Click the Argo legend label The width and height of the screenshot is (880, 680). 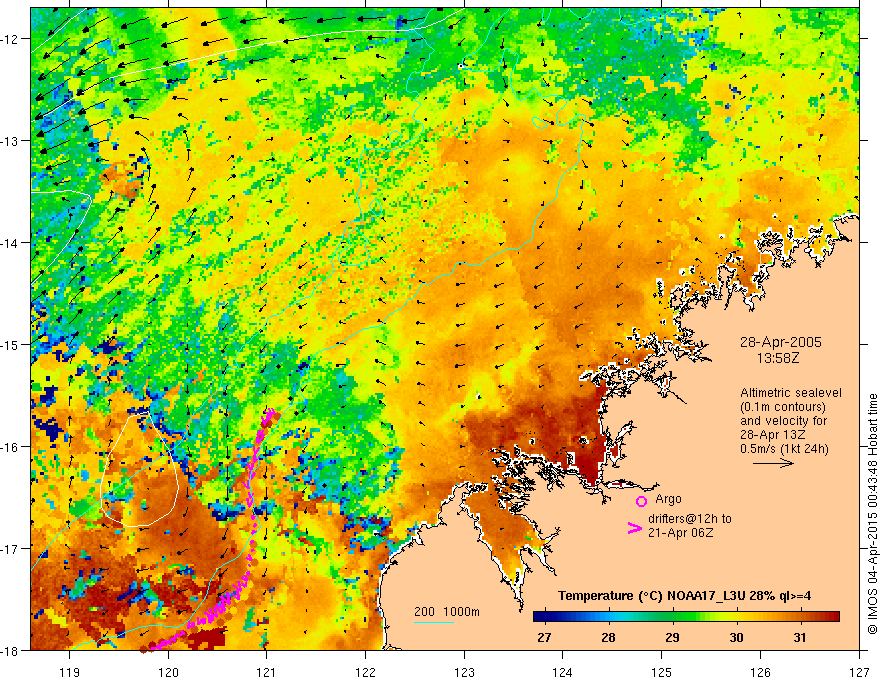coord(668,499)
